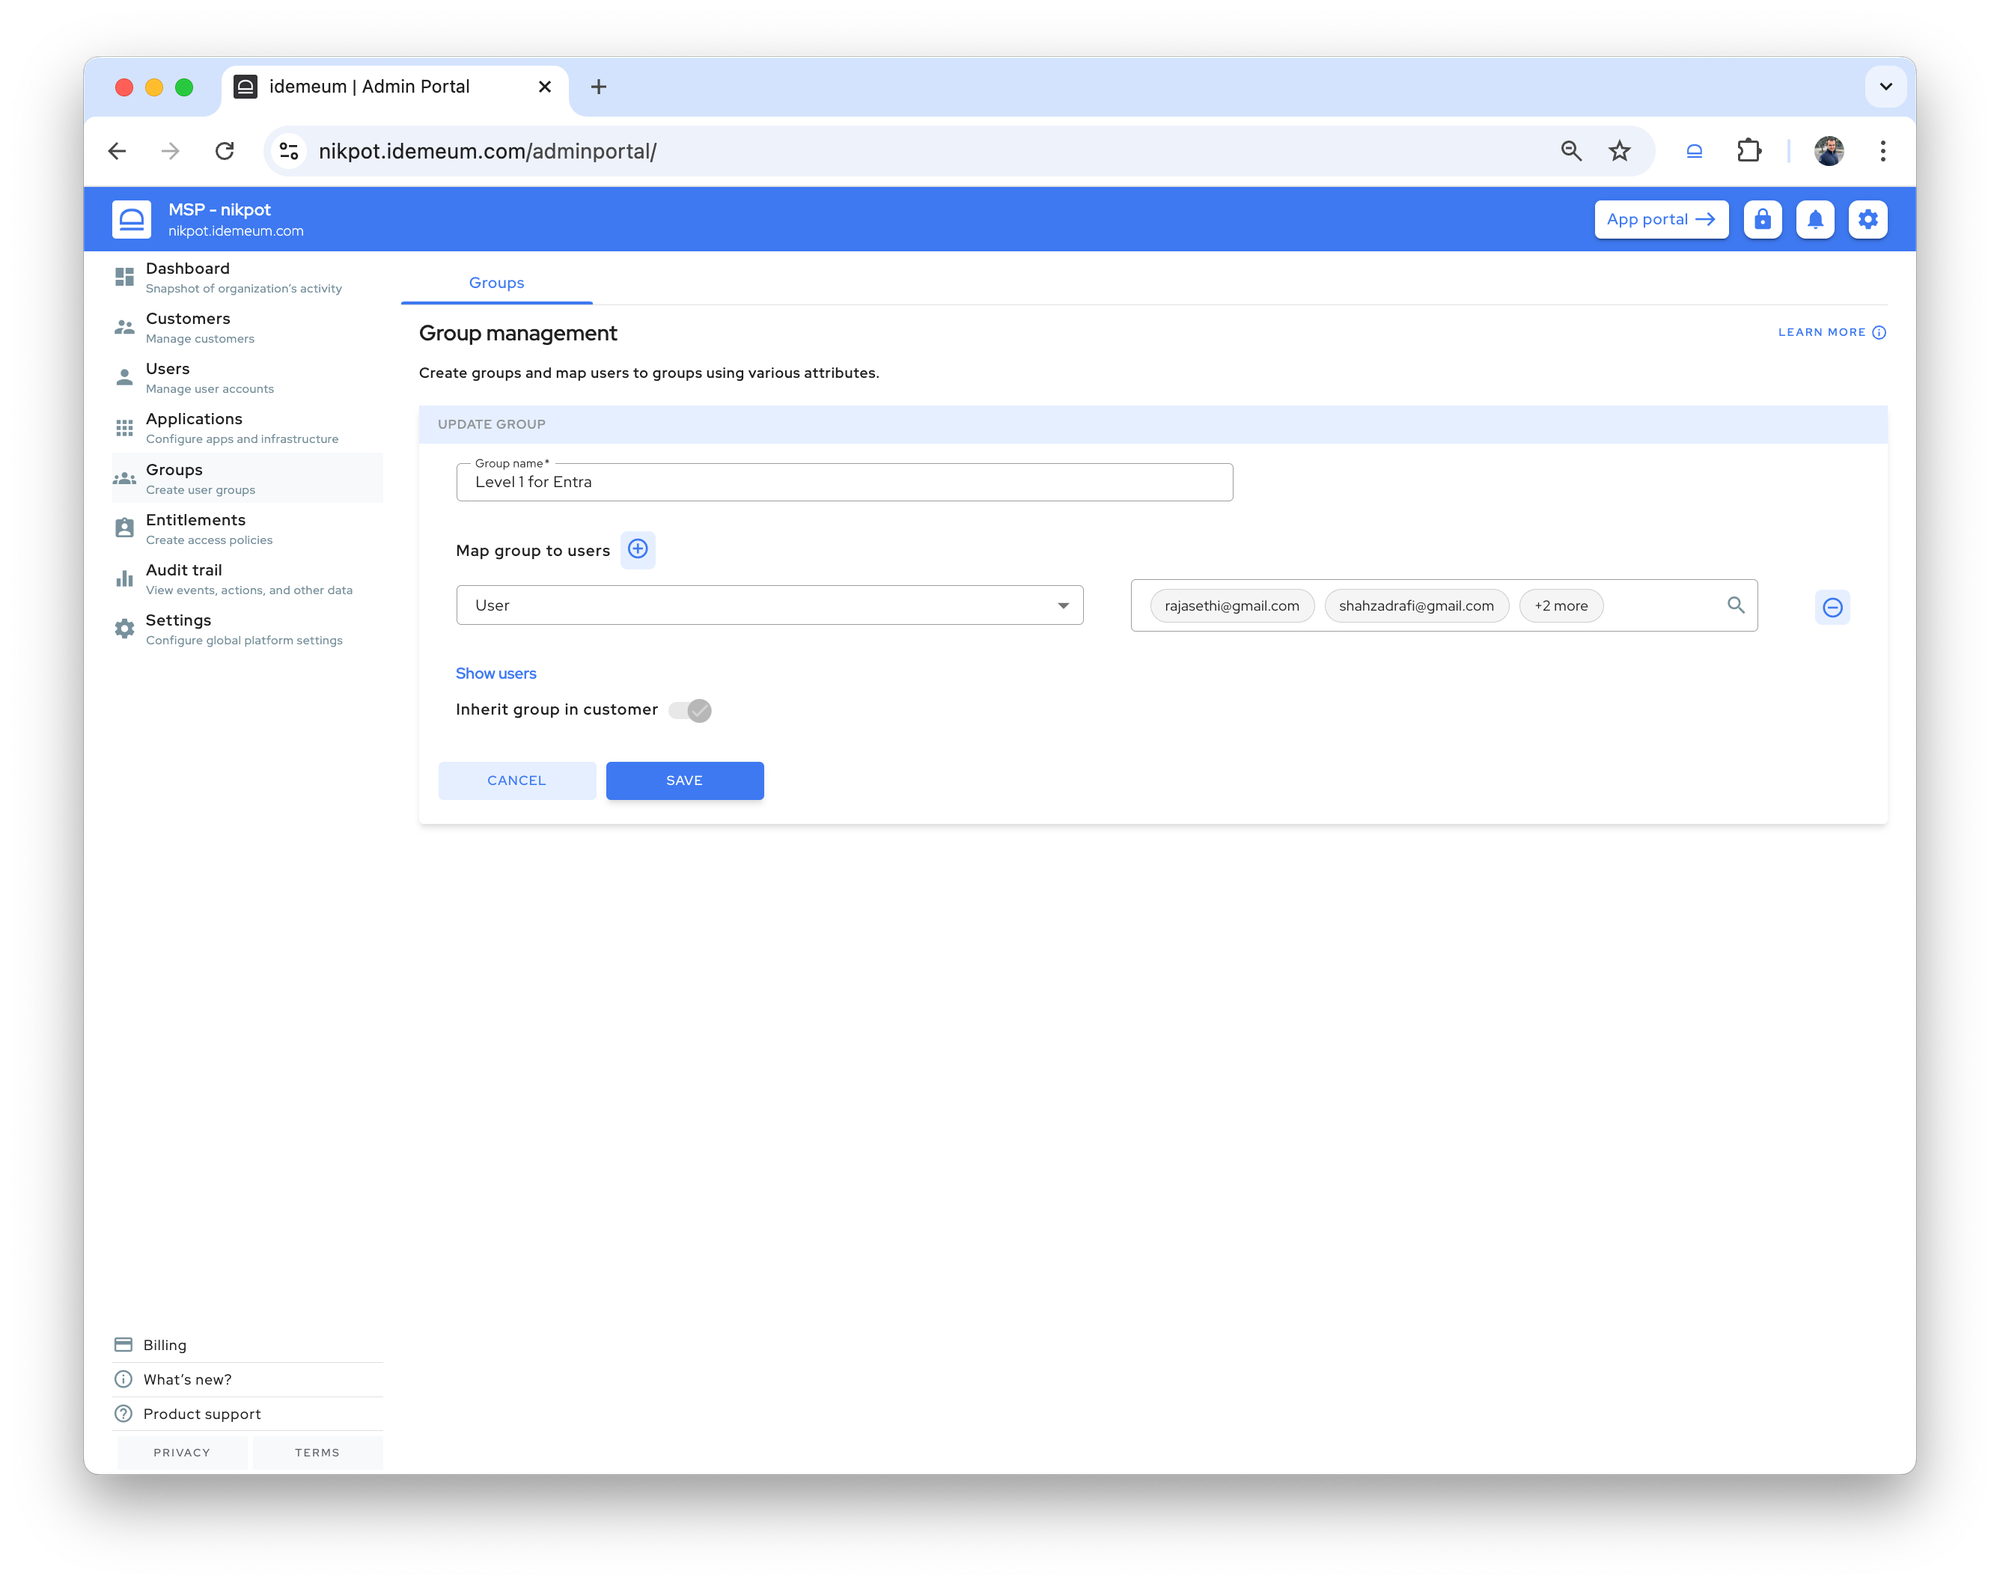Open the Chrome three-dot menu
This screenshot has height=1585, width=2000.
point(1883,151)
